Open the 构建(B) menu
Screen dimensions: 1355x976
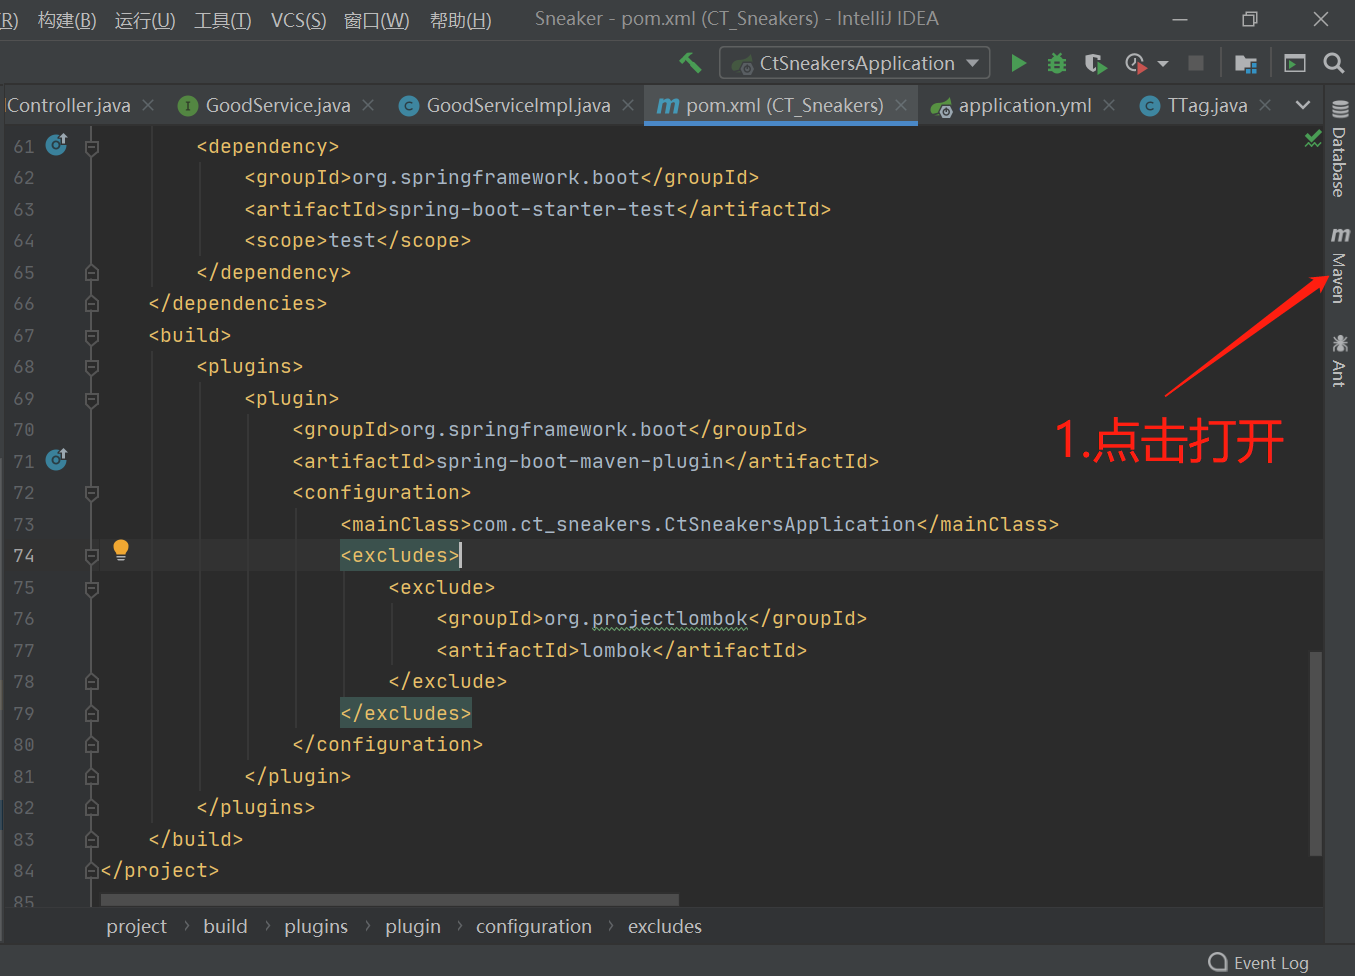(67, 20)
